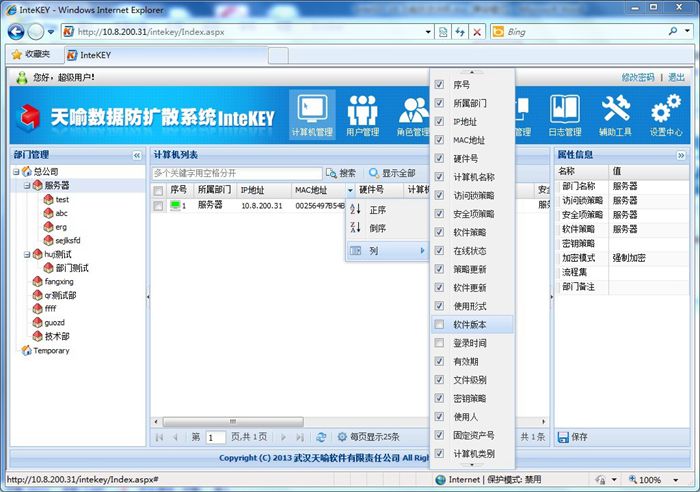Image resolution: width=700 pixels, height=492 pixels.
Task: Open 角色管理 module icon
Action: tap(413, 115)
